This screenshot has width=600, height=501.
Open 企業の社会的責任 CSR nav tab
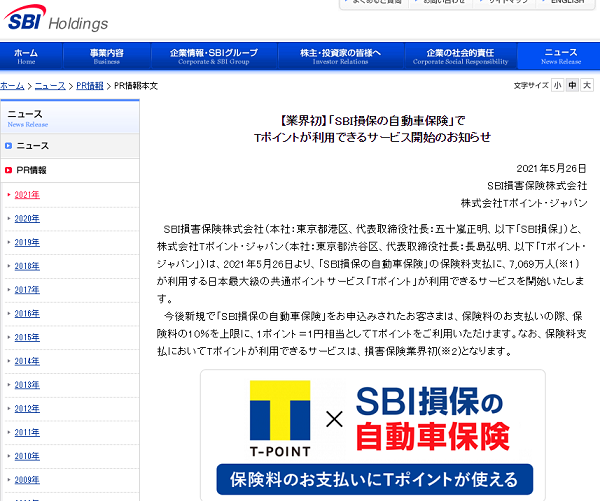(x=460, y=56)
